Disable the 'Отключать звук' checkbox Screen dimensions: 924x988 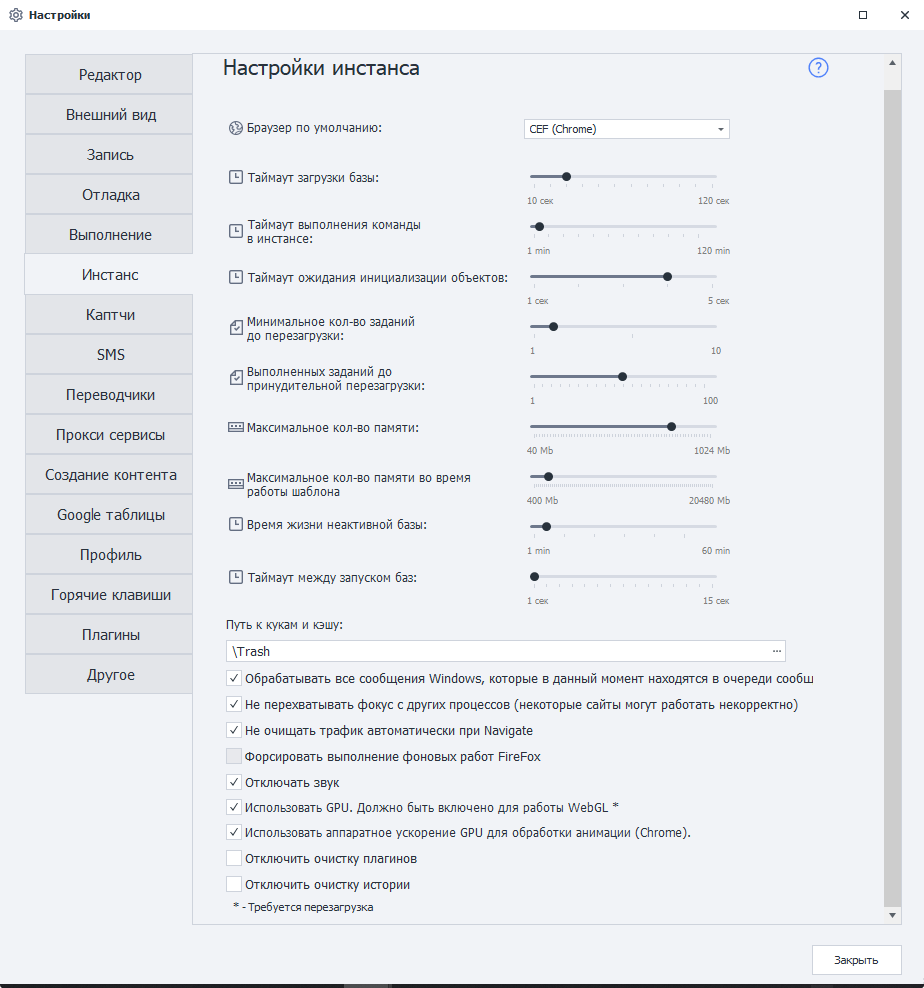pos(234,782)
